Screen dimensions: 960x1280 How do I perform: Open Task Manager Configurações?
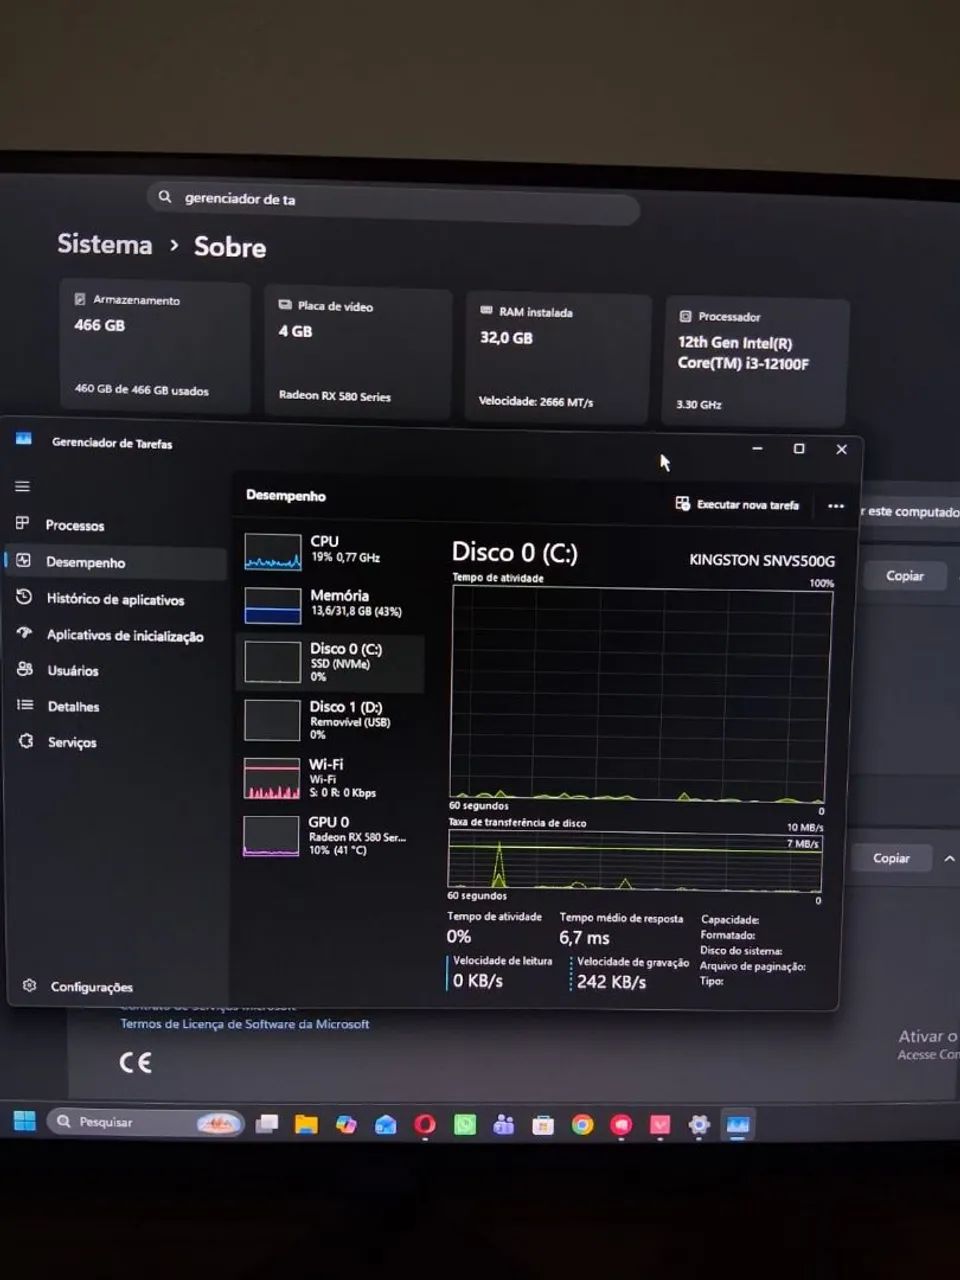92,987
